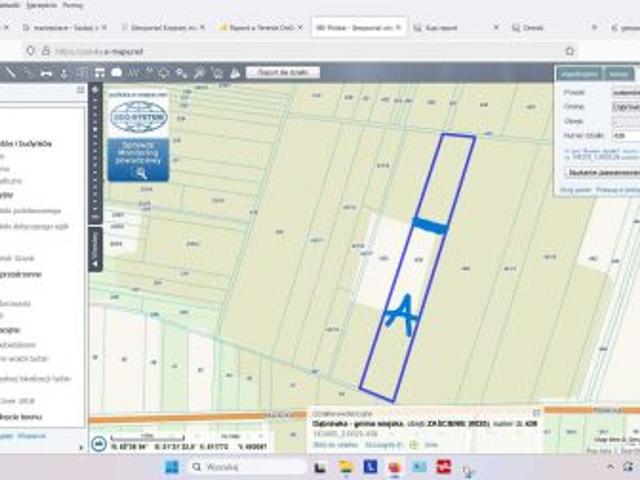This screenshot has height=480, width=640.
Task: Click the white speech bubble toolbar icon
Action: 117,73
